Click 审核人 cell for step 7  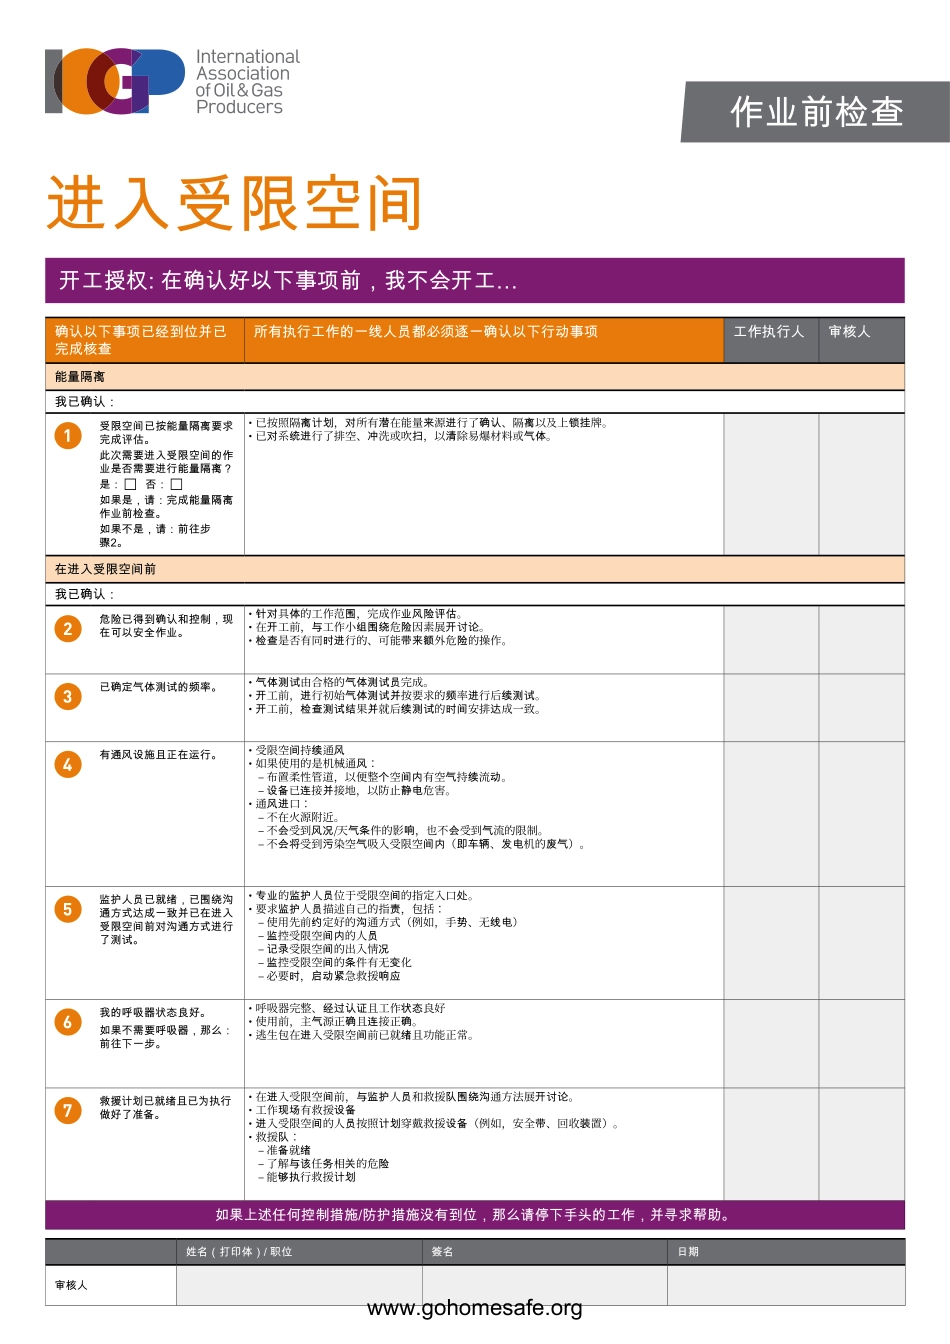point(862,1144)
